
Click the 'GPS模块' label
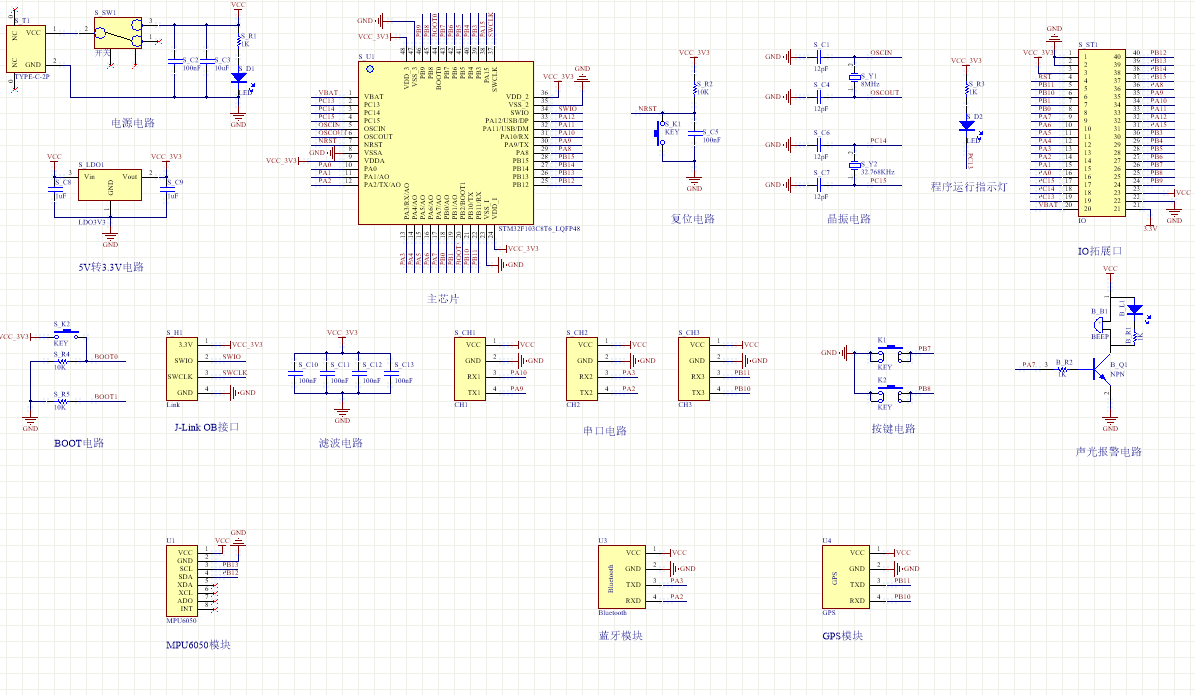pyautogui.click(x=842, y=636)
